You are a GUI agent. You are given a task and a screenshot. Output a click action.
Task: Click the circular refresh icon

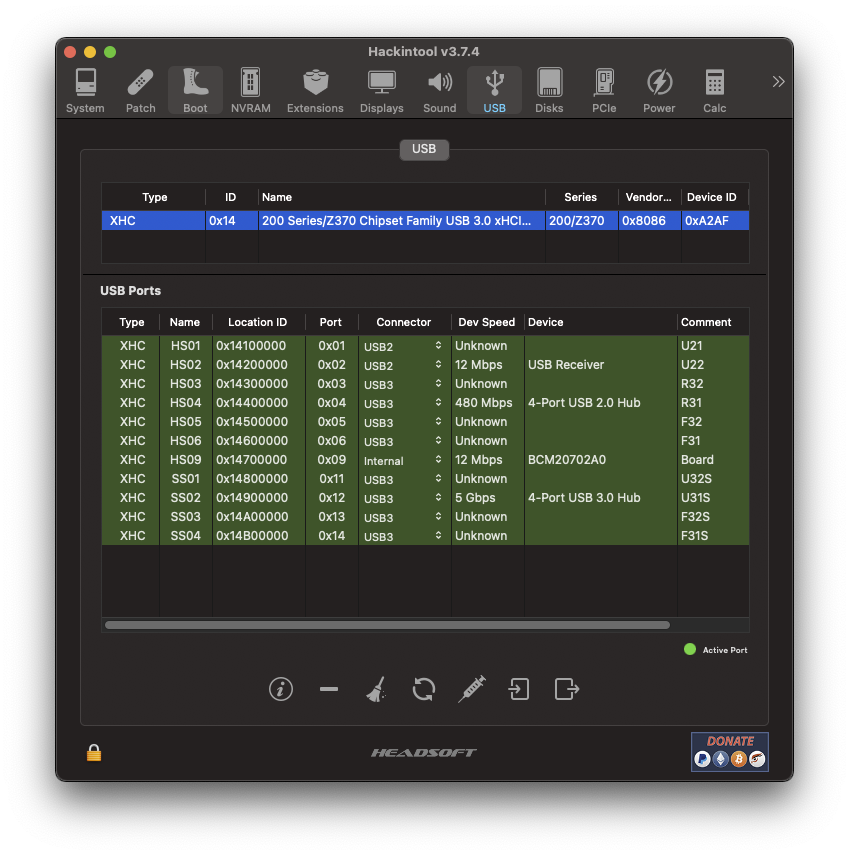[424, 689]
